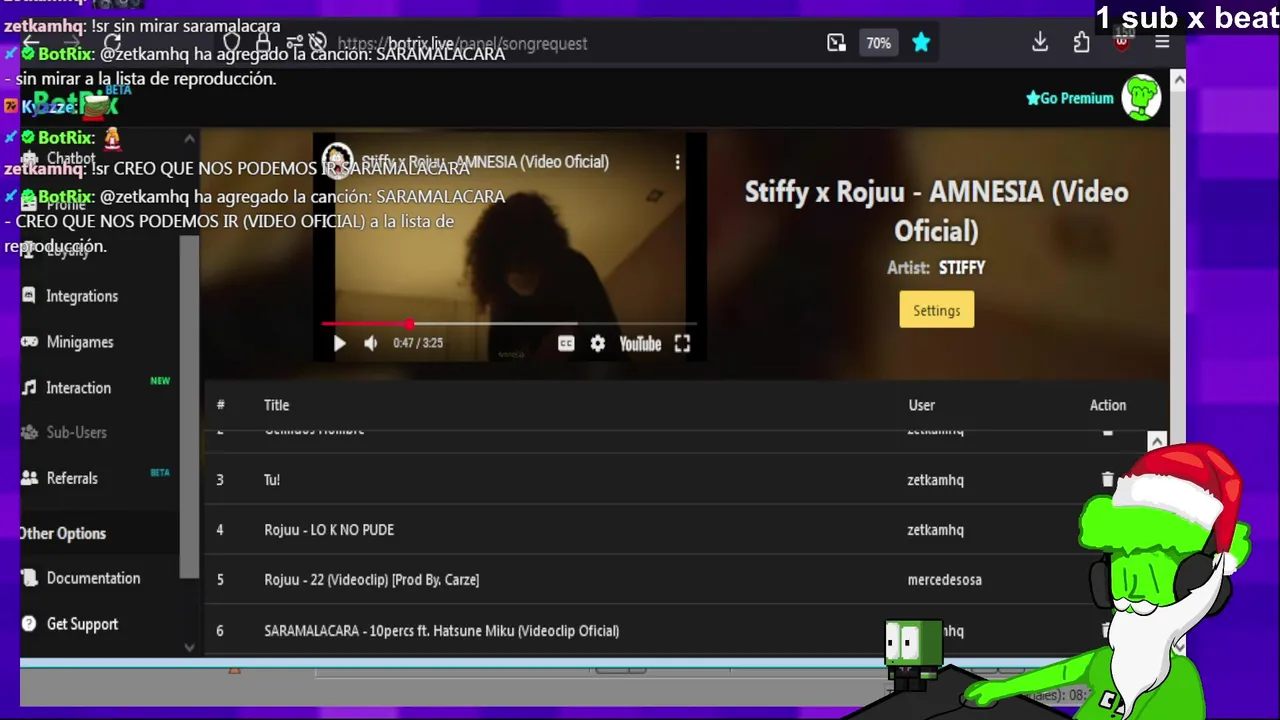Click user mercedesosa in the queue
The height and width of the screenshot is (720, 1280).
pyautogui.click(x=944, y=580)
